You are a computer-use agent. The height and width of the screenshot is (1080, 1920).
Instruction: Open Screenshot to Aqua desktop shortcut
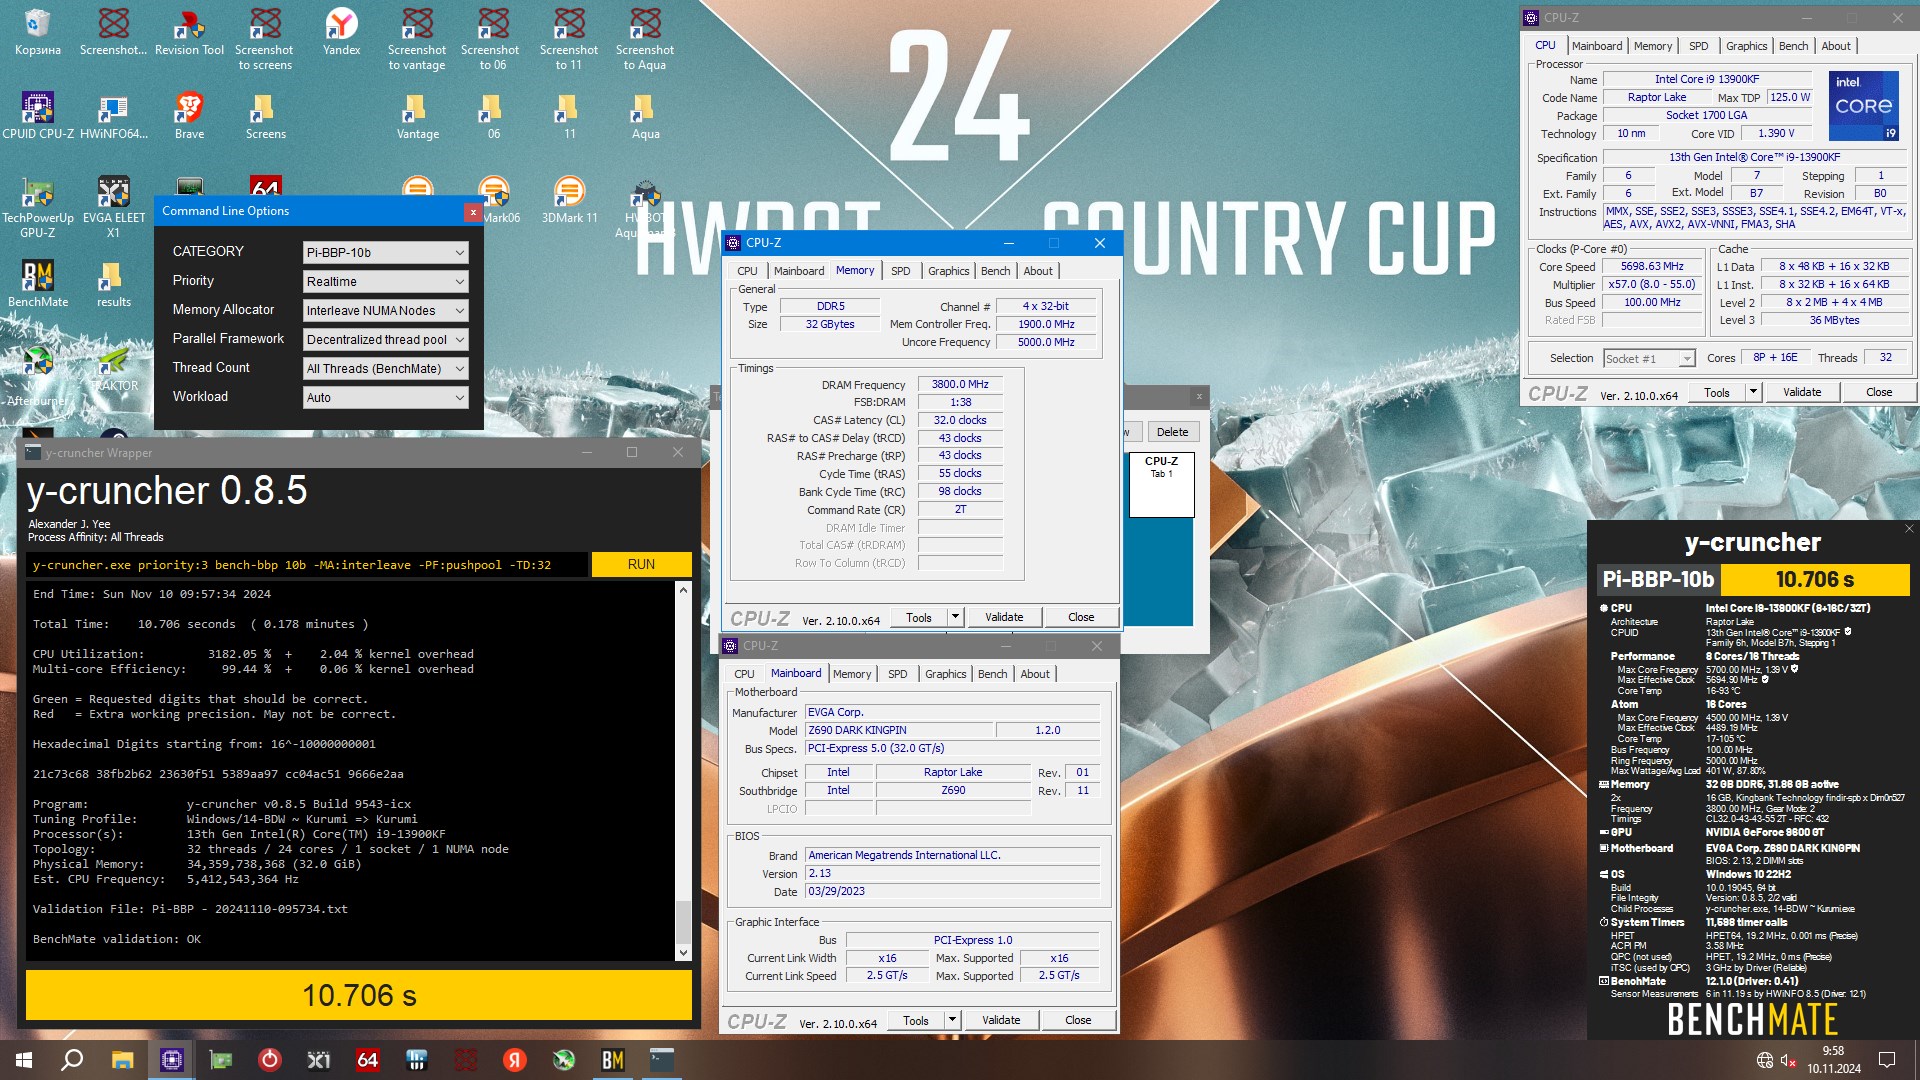pyautogui.click(x=645, y=39)
